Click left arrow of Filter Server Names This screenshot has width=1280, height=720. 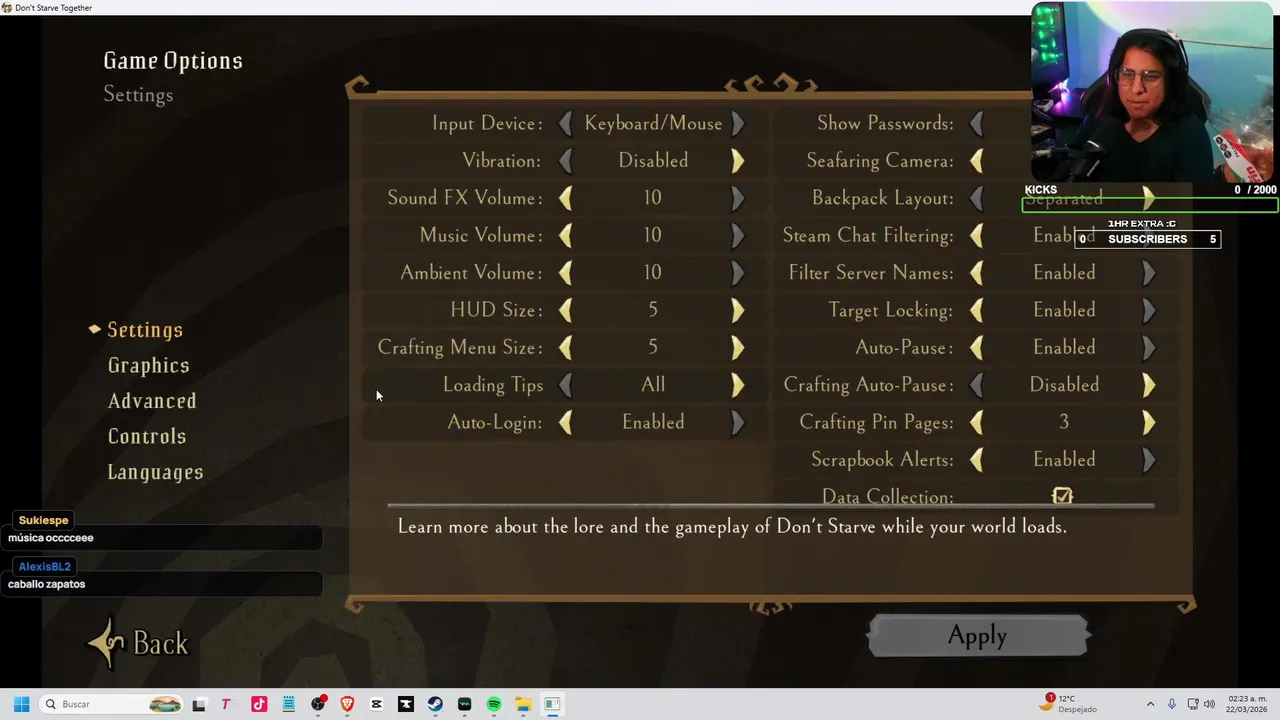click(977, 273)
